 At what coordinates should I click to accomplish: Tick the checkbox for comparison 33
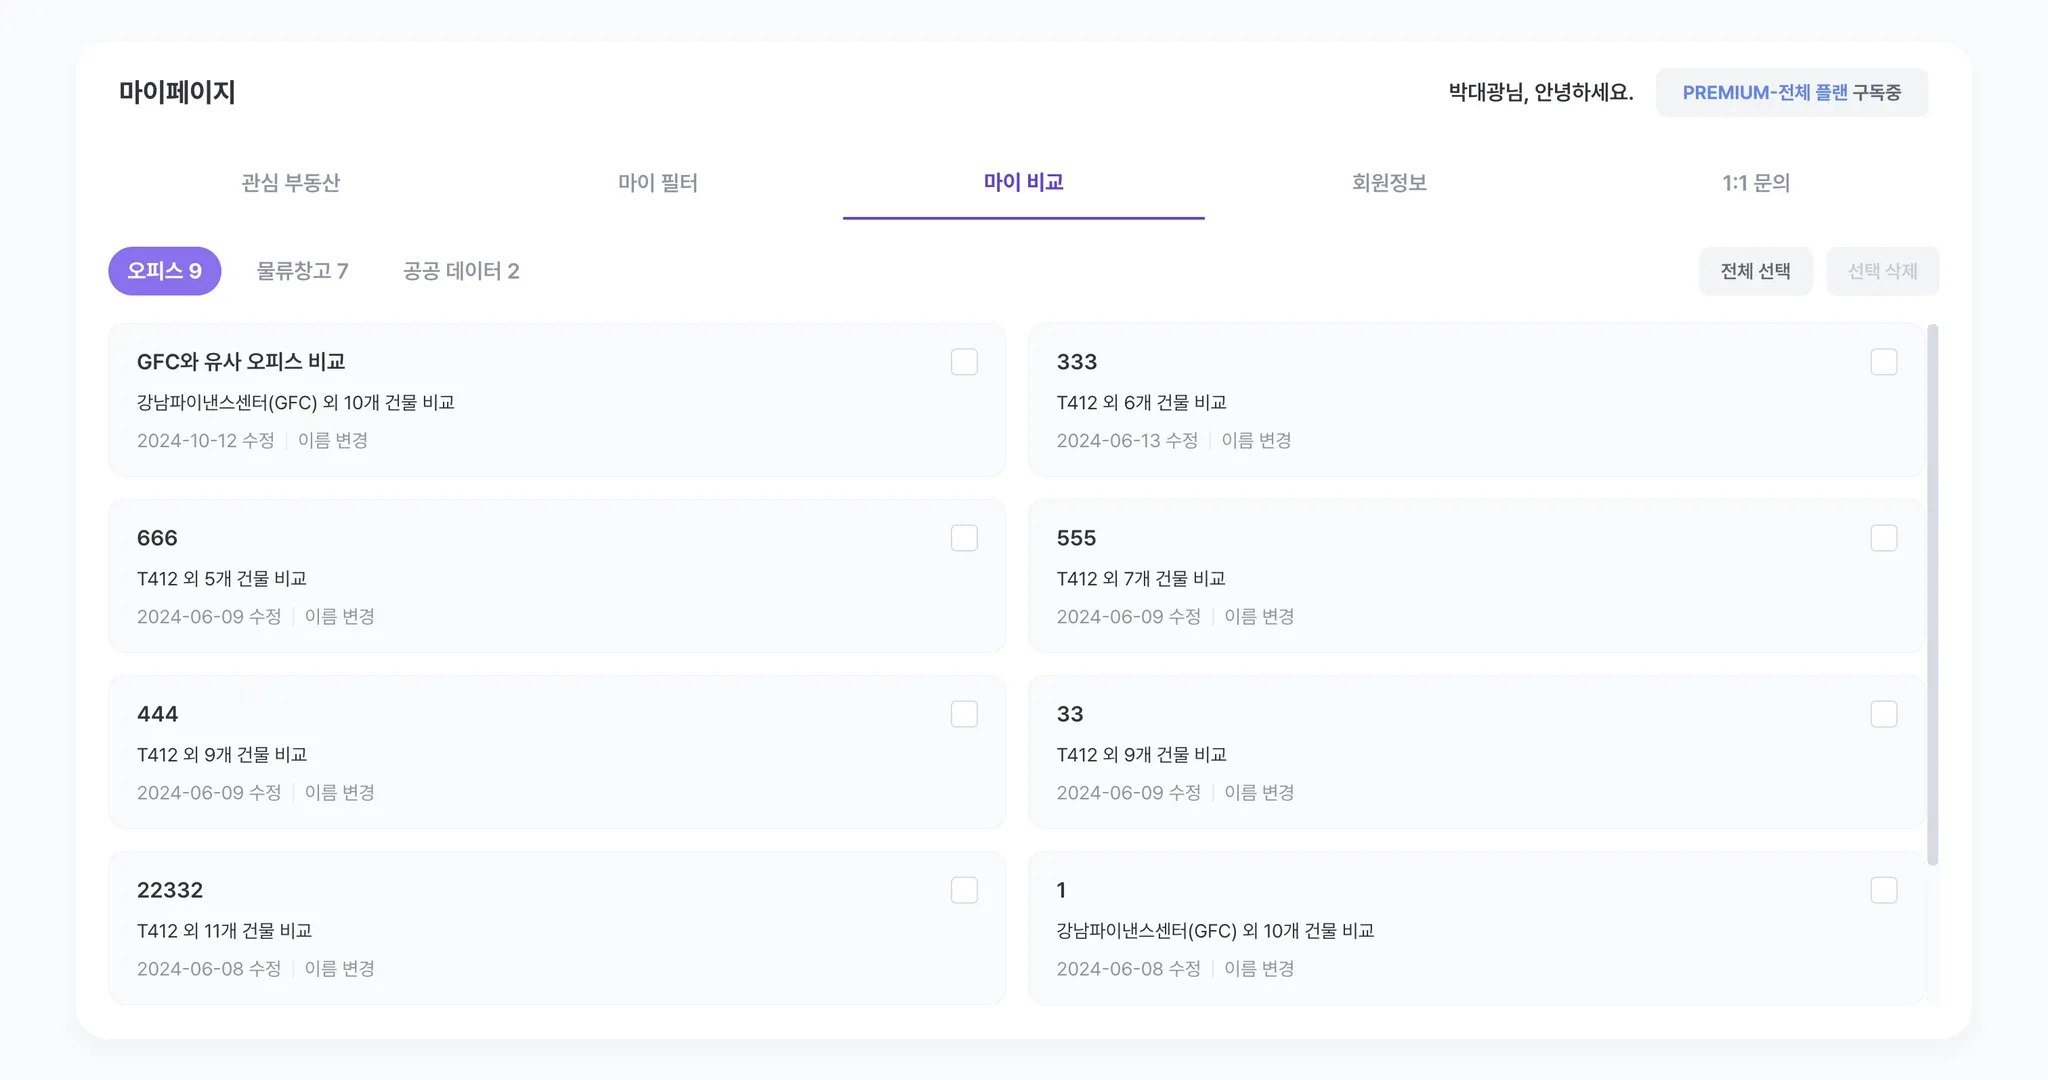click(x=1884, y=714)
